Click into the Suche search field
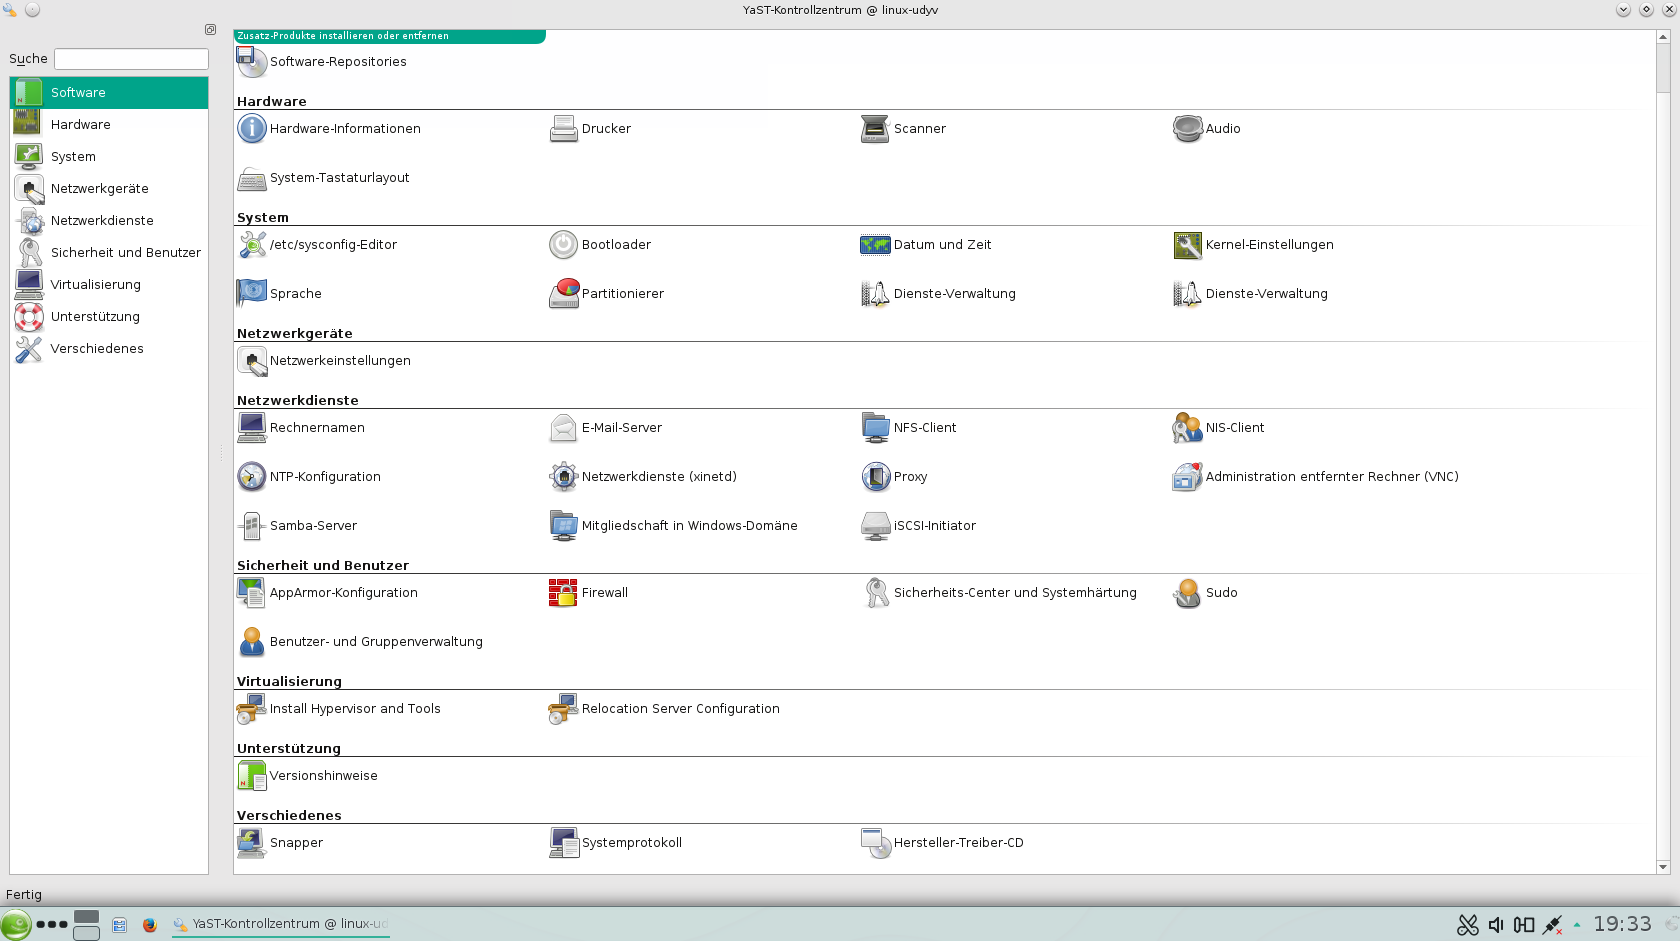1680x941 pixels. (130, 59)
